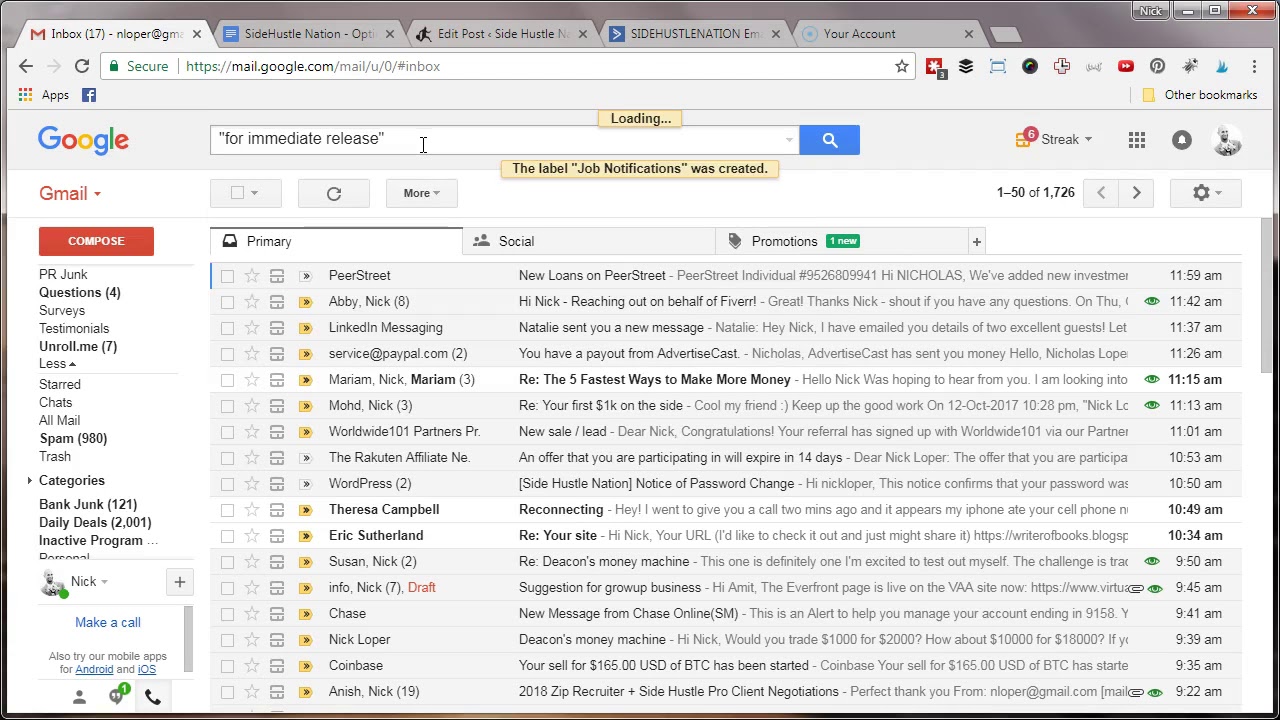Click the Chrome address bar URL
Screen dimensions: 1280x720
point(312,66)
